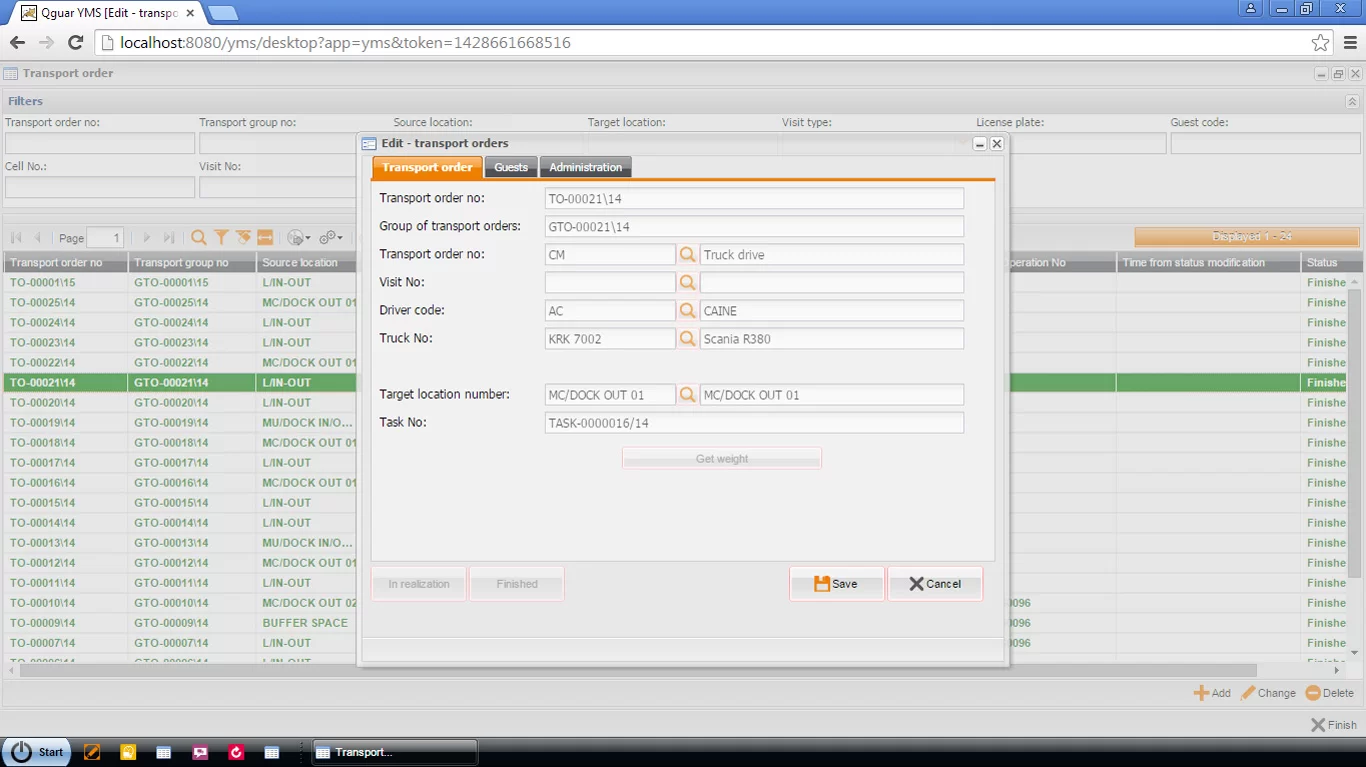Minimize the Edit transport orders dialog

979,143
